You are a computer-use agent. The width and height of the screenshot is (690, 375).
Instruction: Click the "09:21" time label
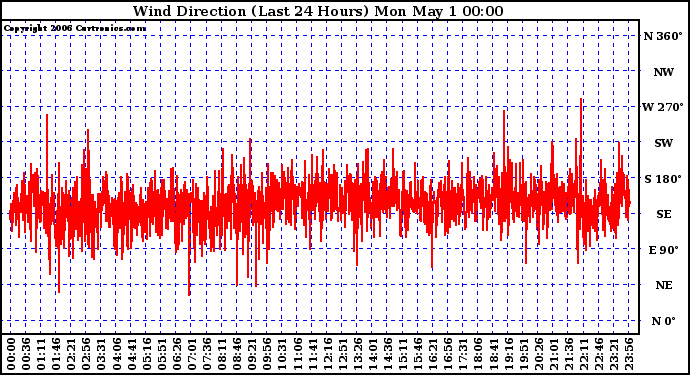252,354
